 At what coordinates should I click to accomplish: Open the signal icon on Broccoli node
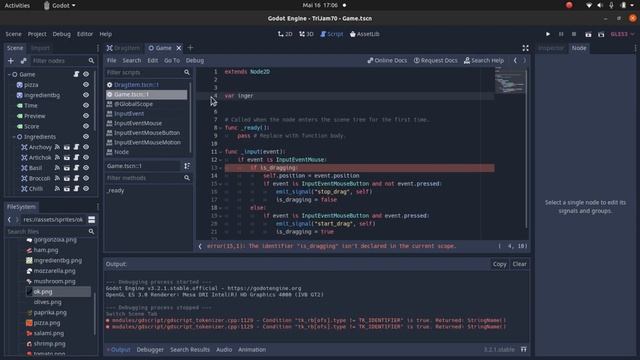(x=57, y=178)
